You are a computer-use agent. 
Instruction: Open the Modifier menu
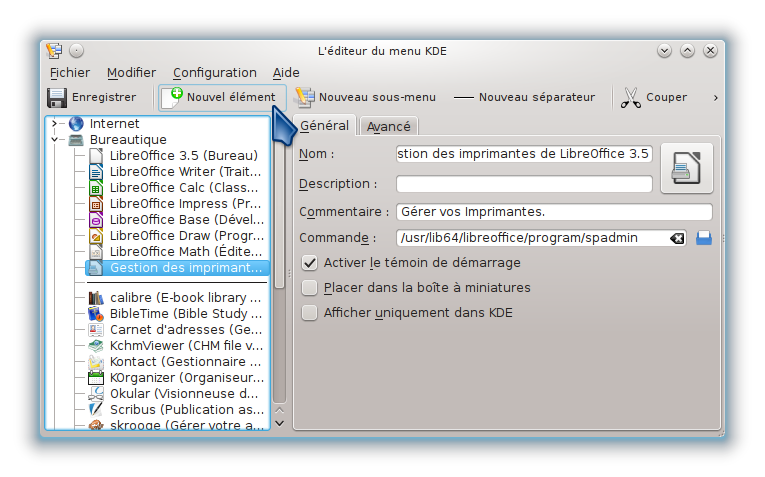131,73
